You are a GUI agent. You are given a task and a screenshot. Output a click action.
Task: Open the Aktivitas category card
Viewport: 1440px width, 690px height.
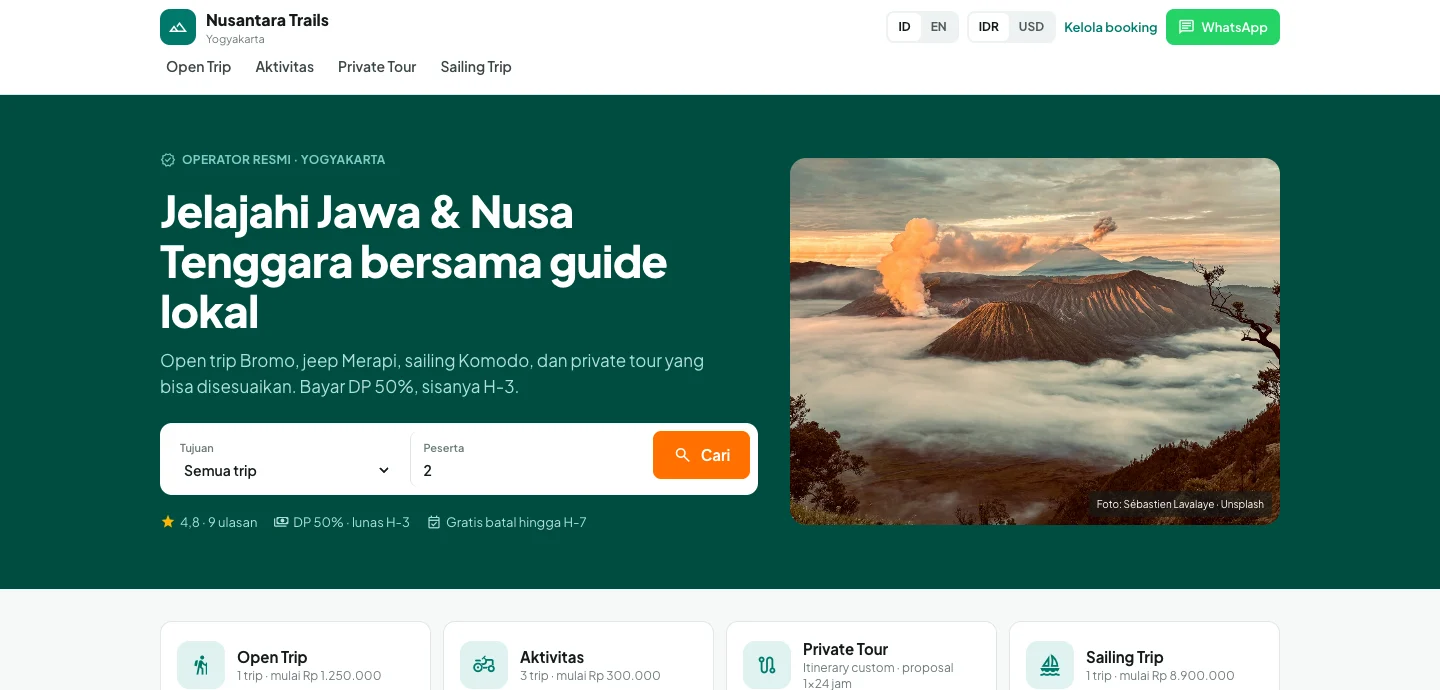point(578,656)
